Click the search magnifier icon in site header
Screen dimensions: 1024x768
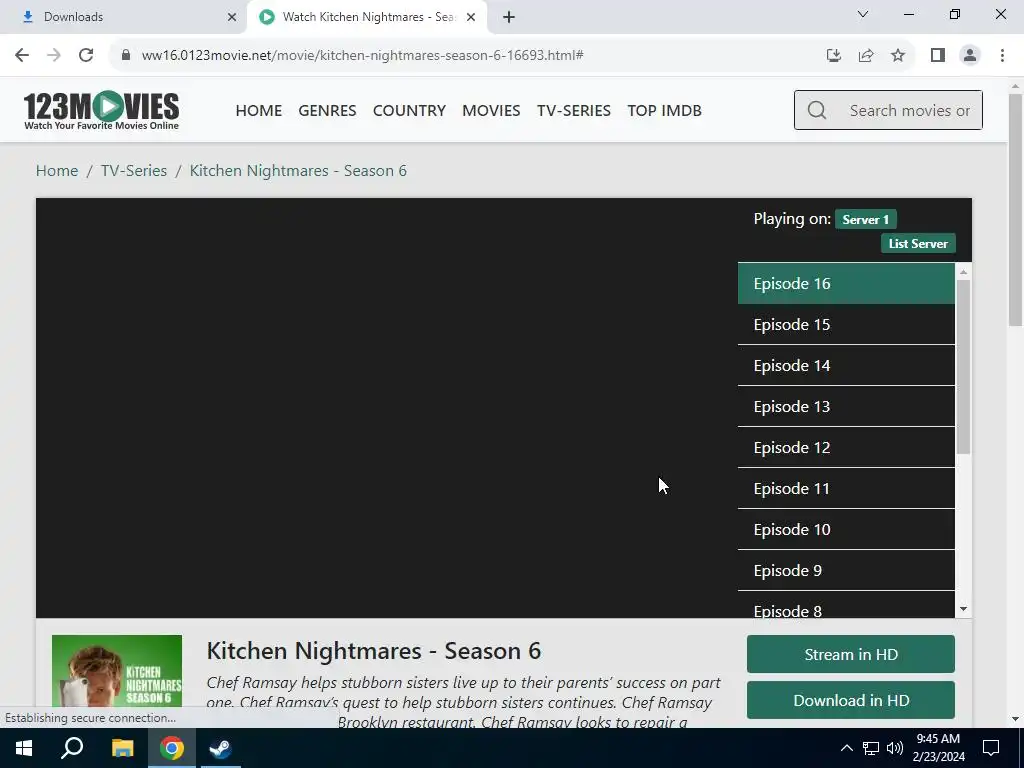click(x=816, y=110)
